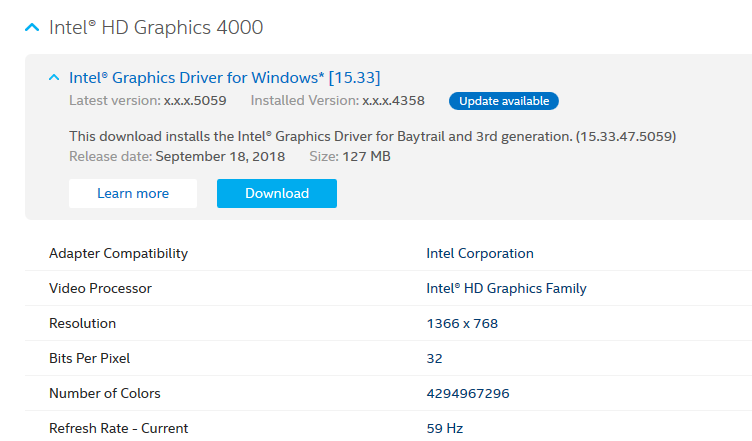The image size is (752, 441).
Task: Click the Intel HD Graphics Family value
Action: point(506,289)
